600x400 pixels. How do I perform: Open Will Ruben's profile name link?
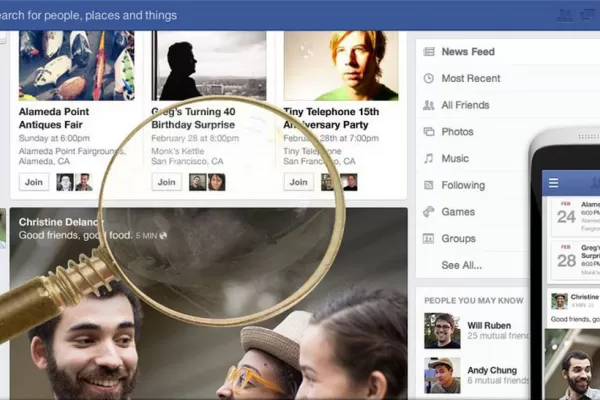click(489, 326)
